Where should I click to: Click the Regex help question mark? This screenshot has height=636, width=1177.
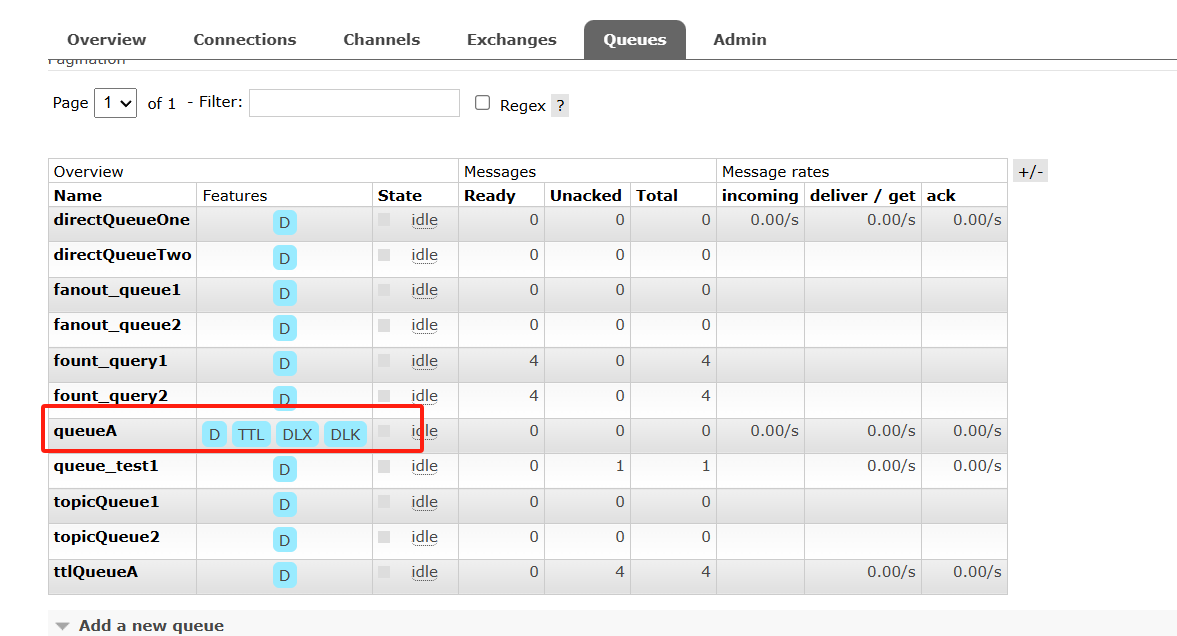click(560, 106)
